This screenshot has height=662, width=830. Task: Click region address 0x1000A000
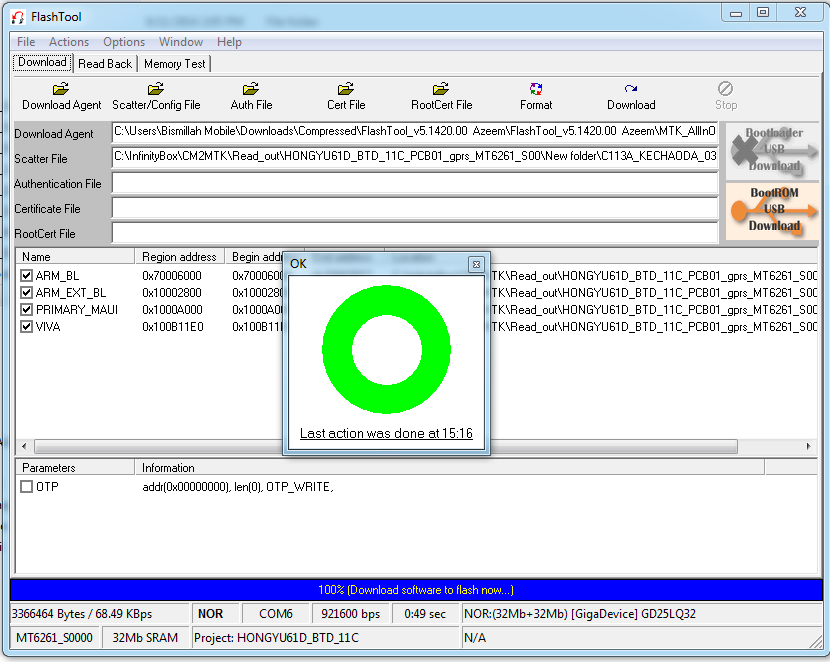(172, 310)
